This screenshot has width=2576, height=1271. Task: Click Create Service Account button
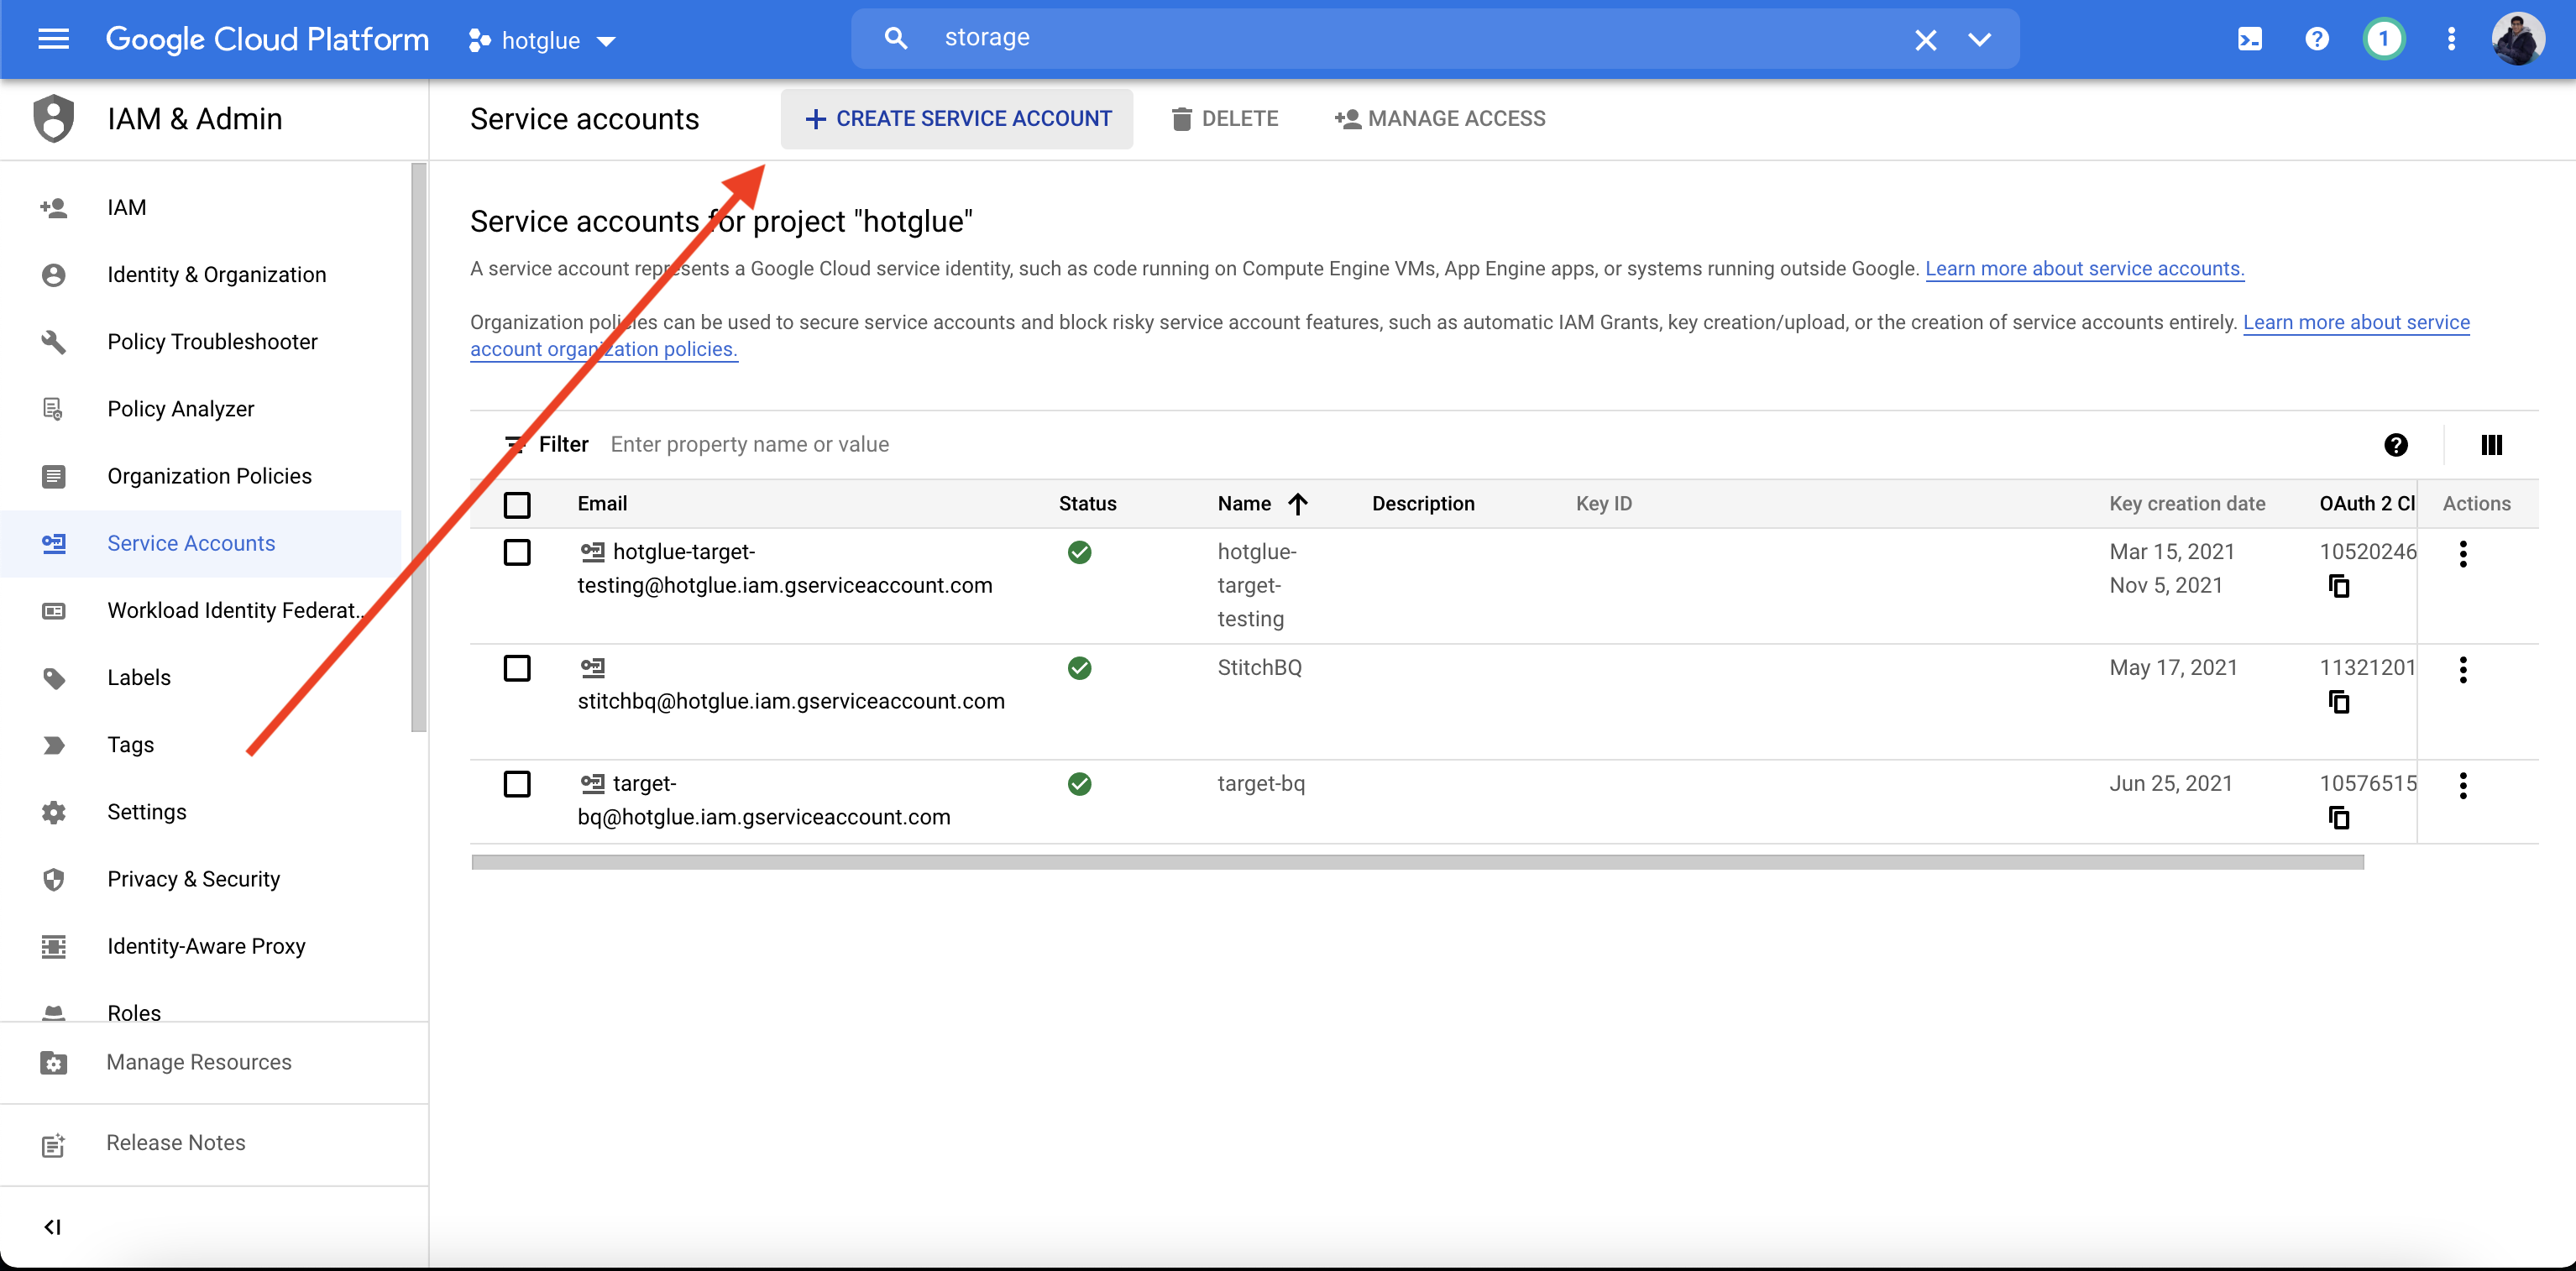pos(957,119)
